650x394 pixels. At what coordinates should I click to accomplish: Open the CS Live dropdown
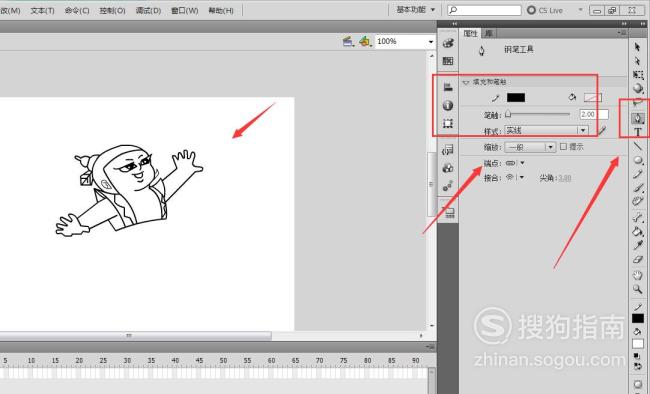pyautogui.click(x=580, y=10)
